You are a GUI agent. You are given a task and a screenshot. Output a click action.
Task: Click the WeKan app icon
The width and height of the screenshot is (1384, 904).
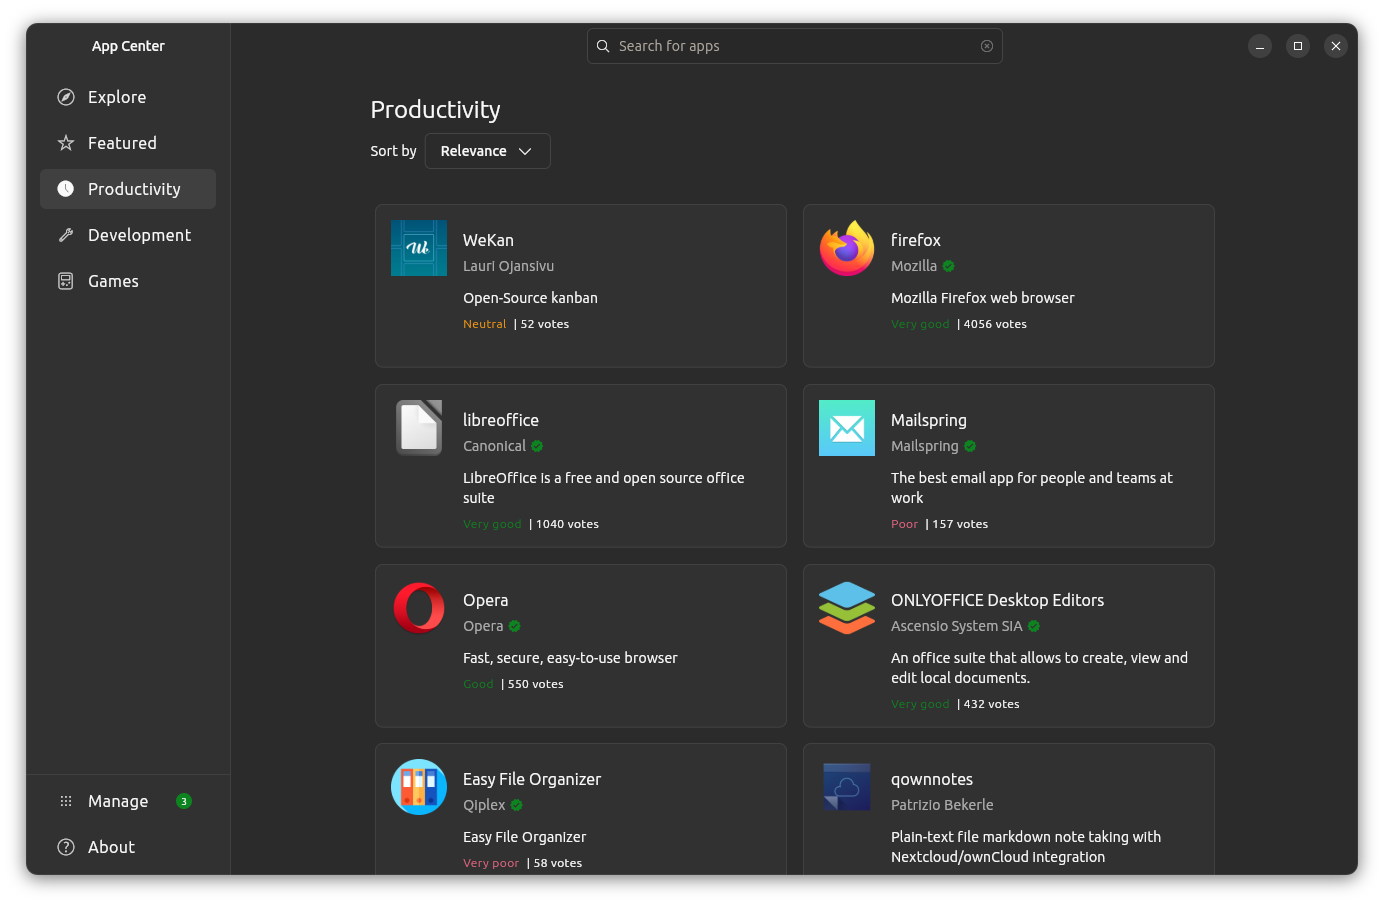coord(419,248)
